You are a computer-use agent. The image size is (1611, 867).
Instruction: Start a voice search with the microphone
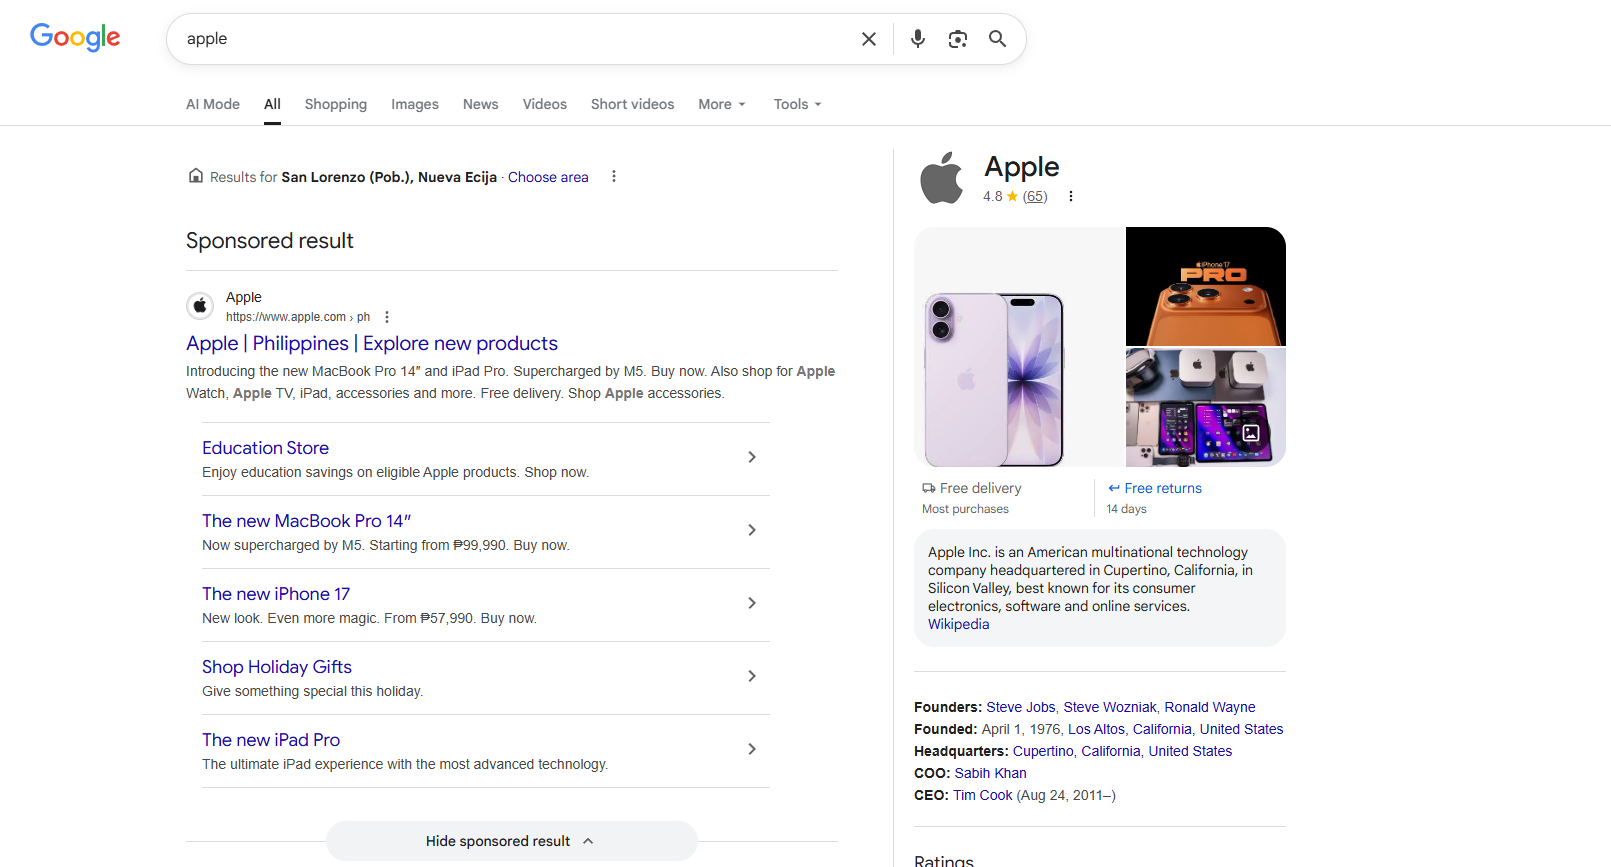point(917,39)
